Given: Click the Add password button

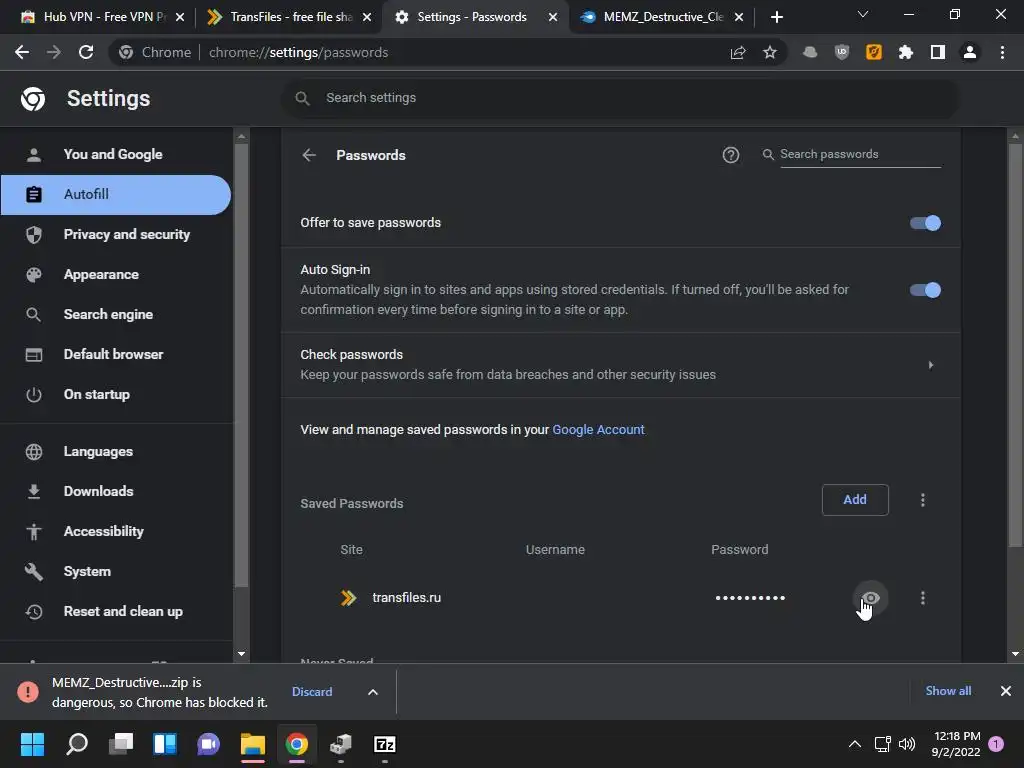Looking at the screenshot, I should pos(854,500).
